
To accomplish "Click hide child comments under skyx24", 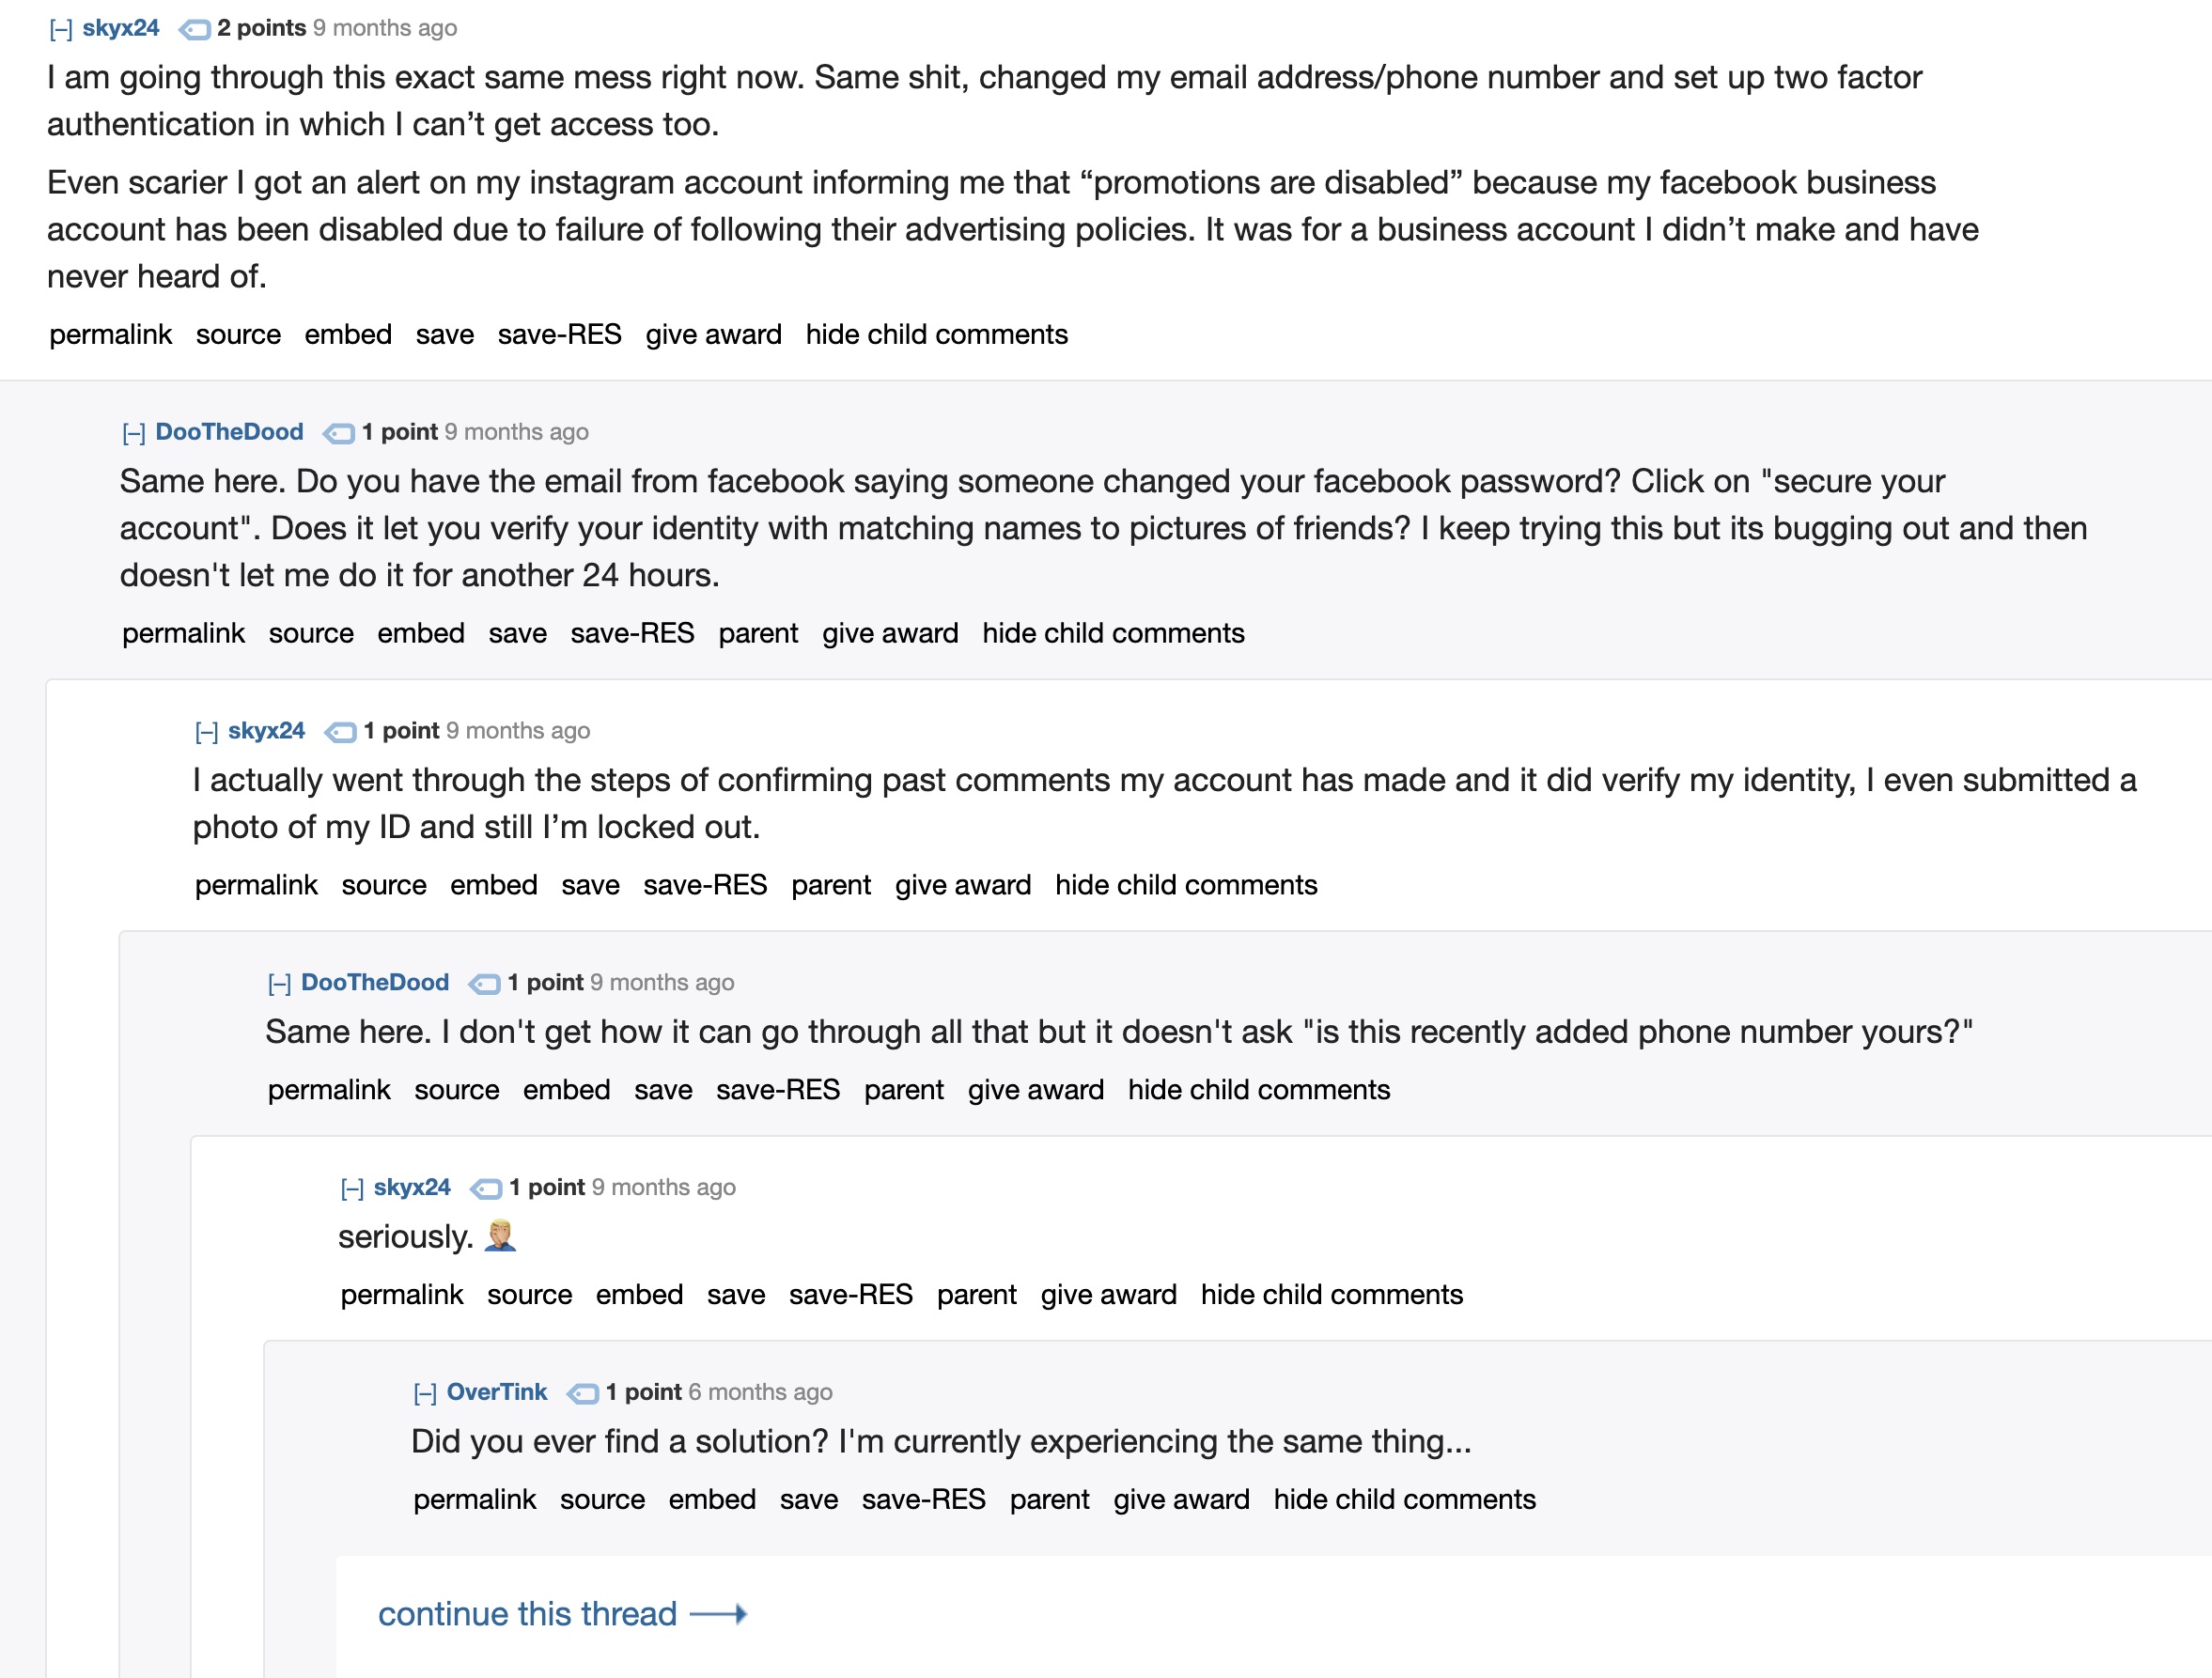I will (x=936, y=334).
